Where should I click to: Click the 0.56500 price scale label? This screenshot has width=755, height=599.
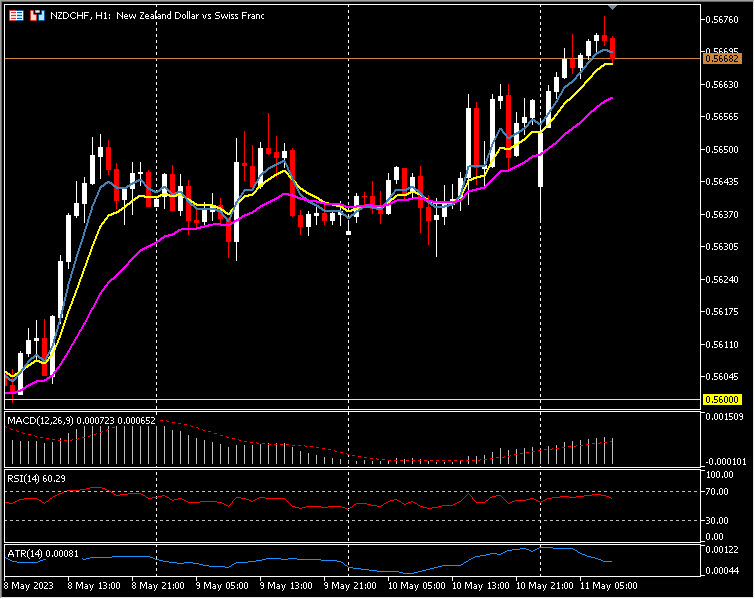pos(721,150)
